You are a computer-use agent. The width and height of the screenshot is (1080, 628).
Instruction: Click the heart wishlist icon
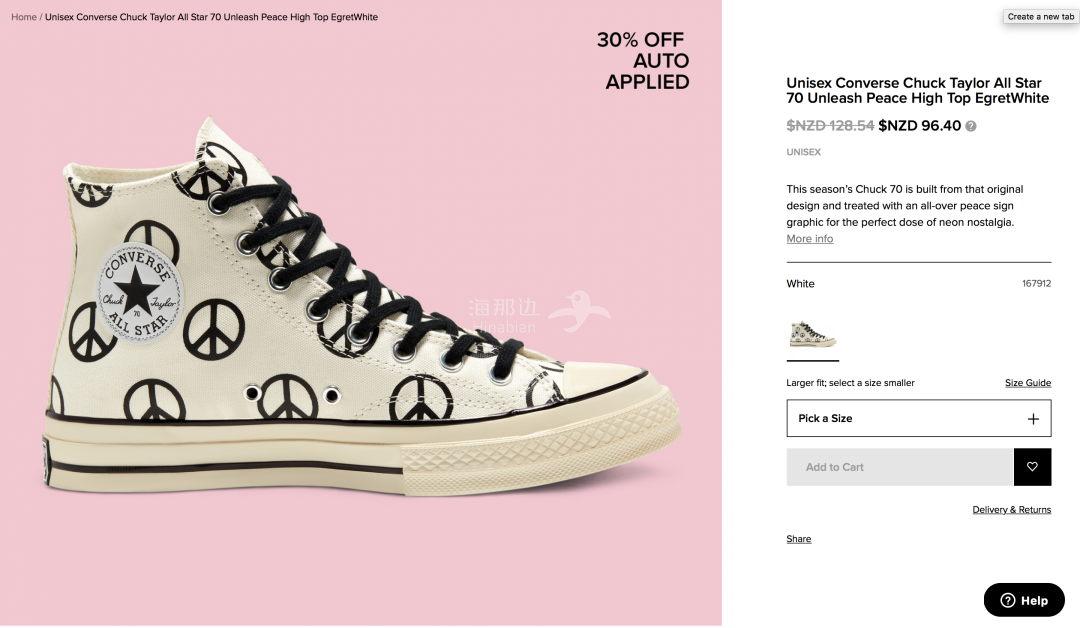pos(1032,467)
